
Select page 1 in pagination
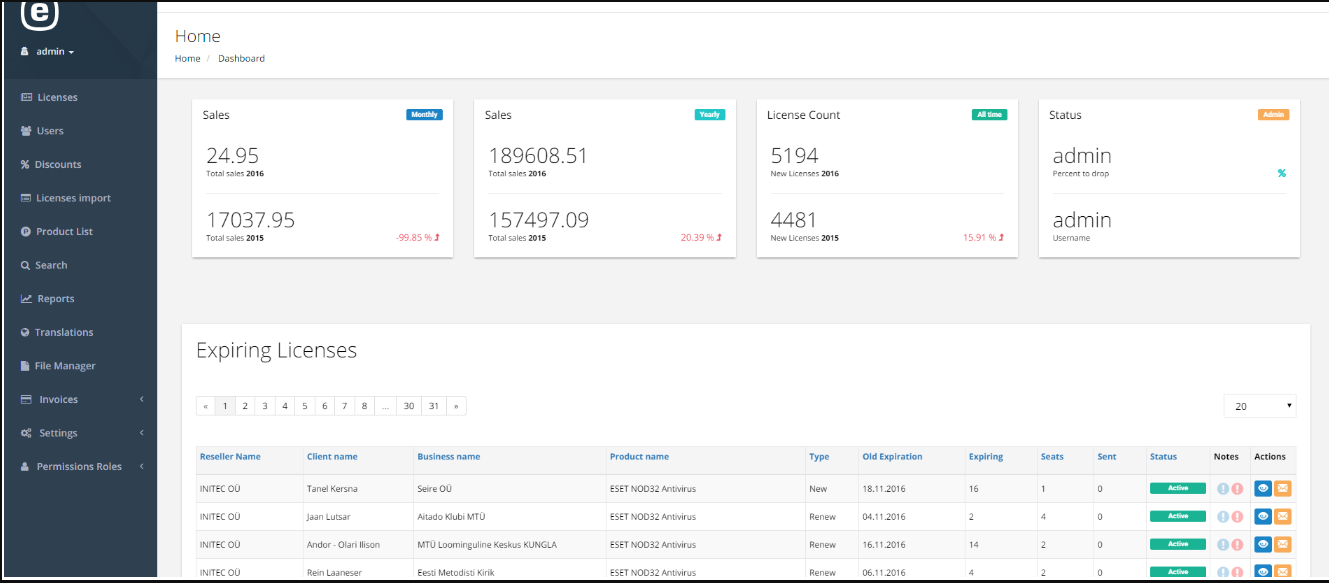[x=225, y=406]
